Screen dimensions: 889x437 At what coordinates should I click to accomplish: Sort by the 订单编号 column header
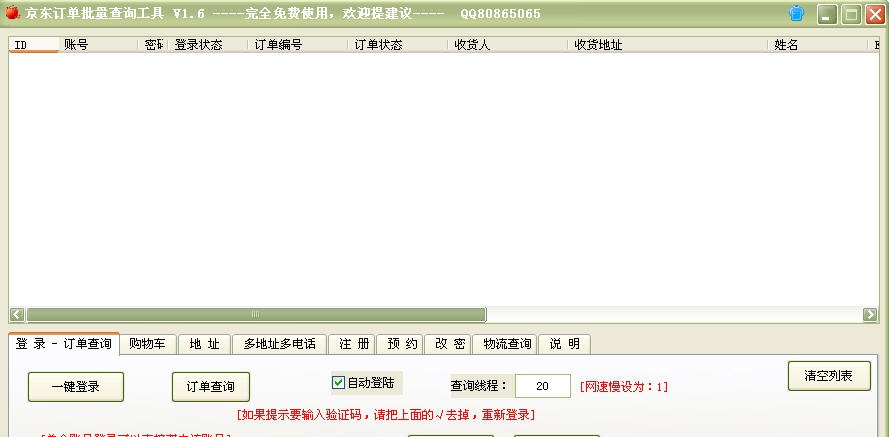click(x=298, y=45)
